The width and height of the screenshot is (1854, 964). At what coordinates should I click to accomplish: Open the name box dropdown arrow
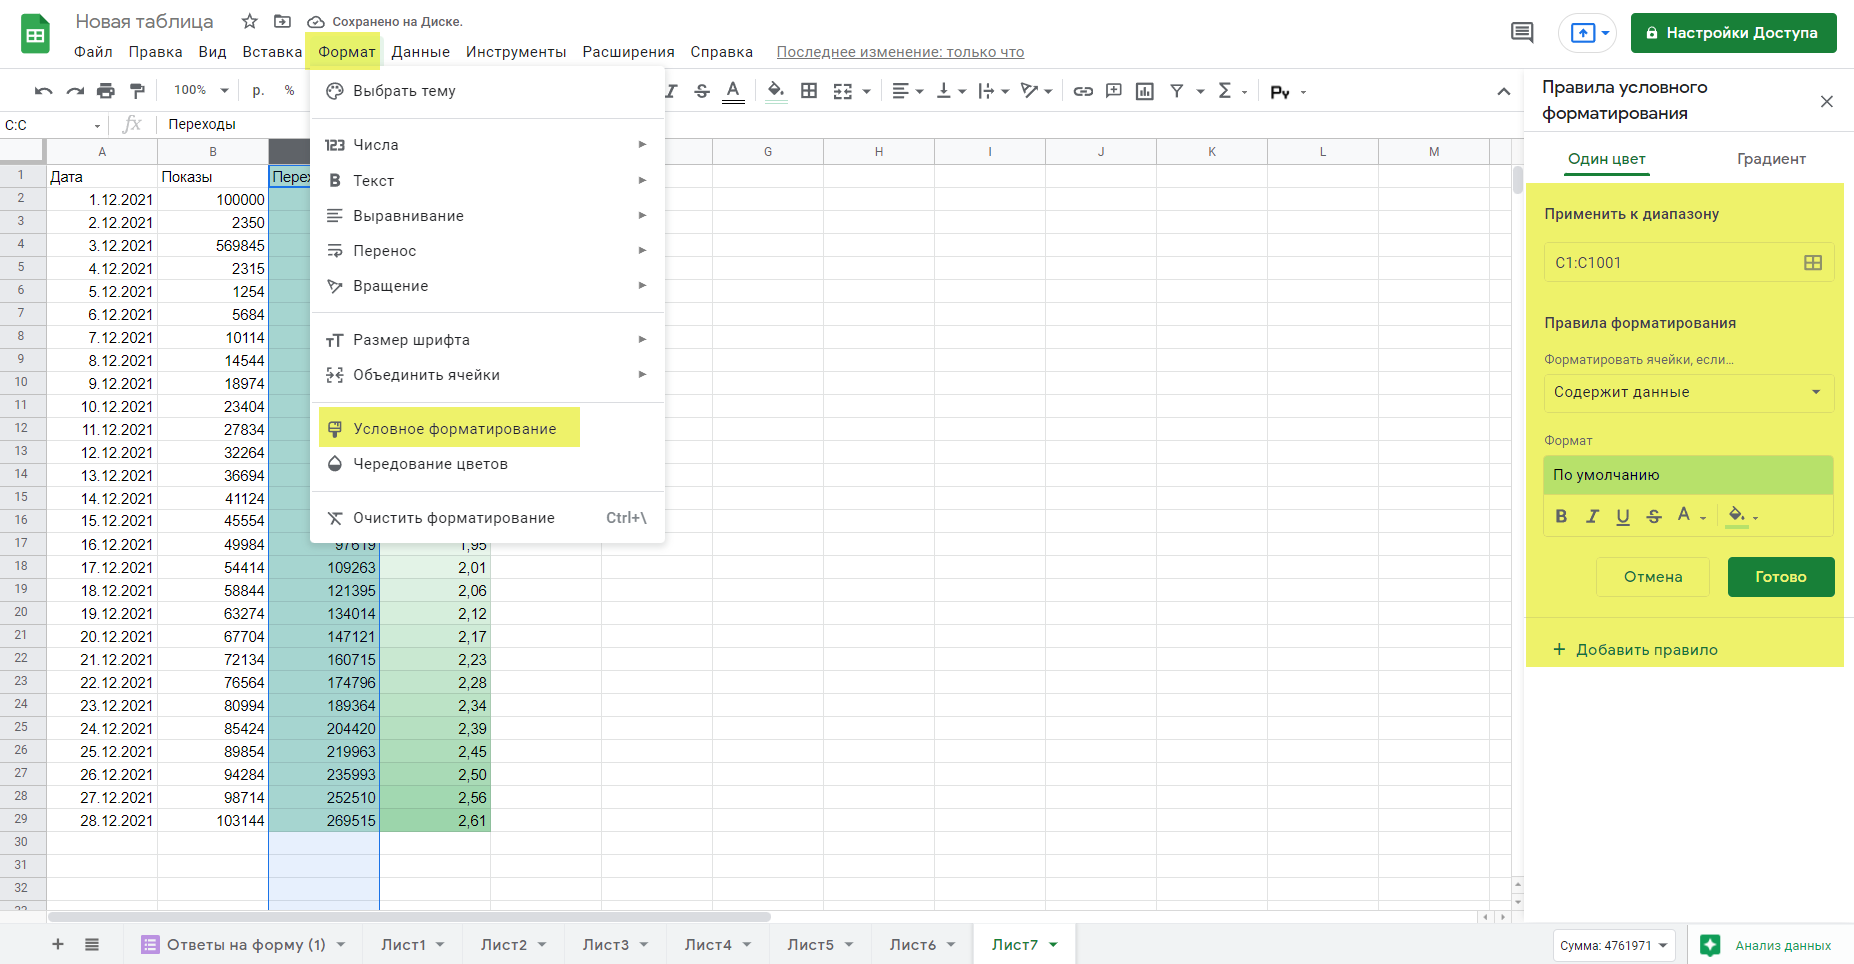coord(97,125)
